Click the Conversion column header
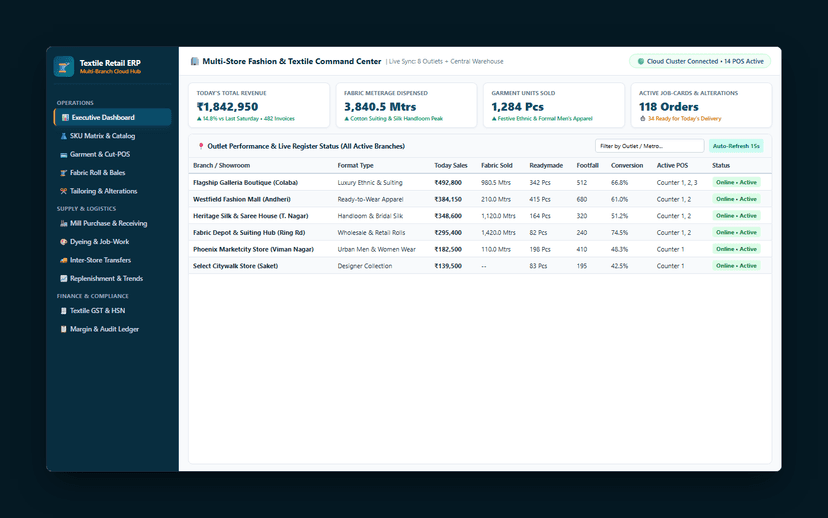828x518 pixels. [627, 166]
